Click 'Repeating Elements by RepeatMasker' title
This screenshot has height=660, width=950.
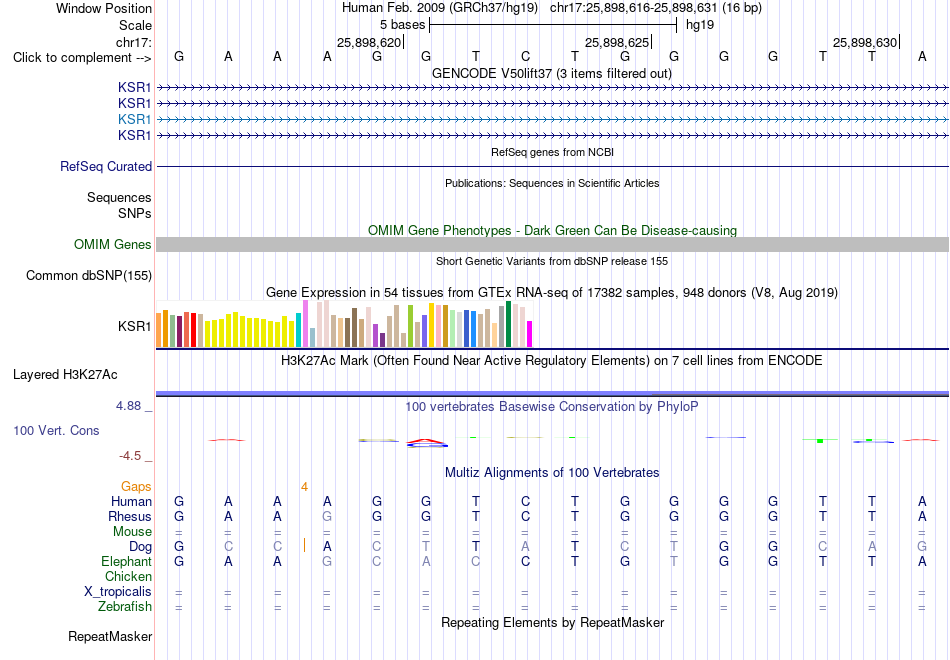pos(552,622)
